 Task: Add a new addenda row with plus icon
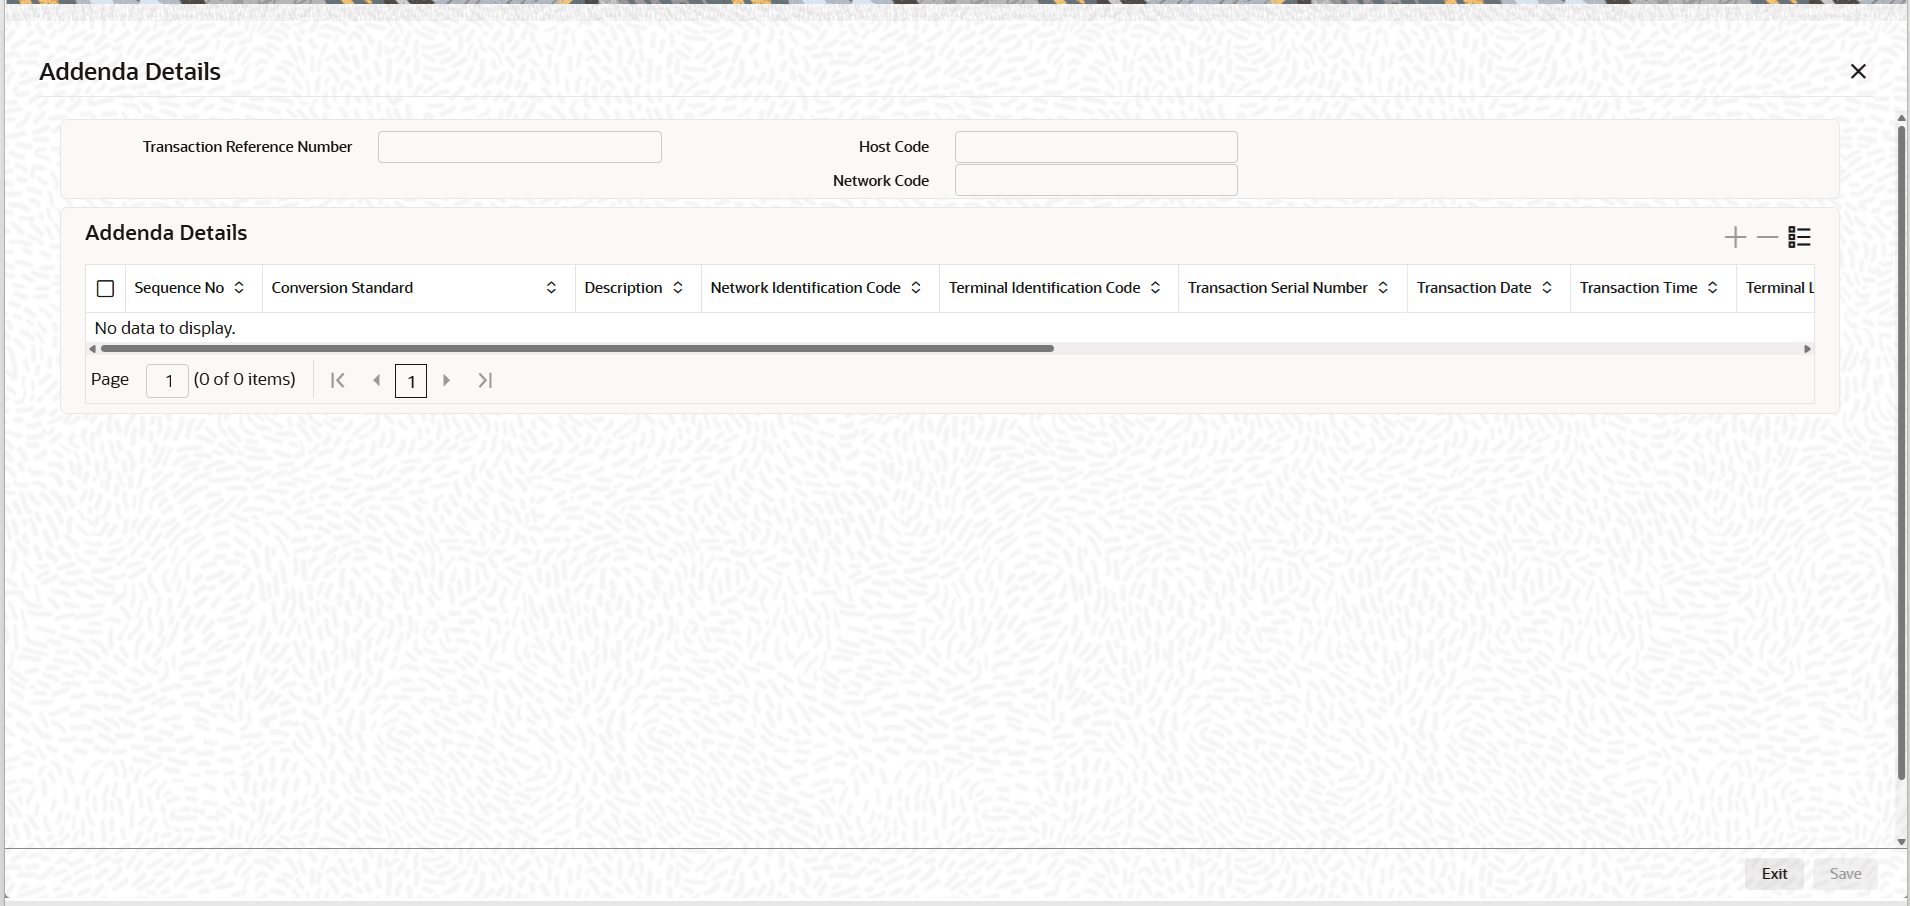[x=1735, y=237]
